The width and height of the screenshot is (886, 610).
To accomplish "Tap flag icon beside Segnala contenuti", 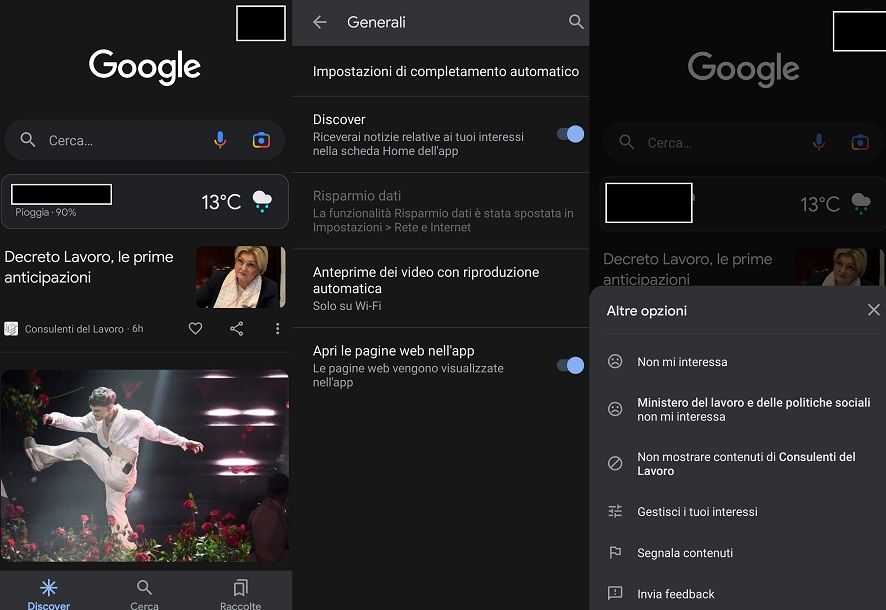I will pos(615,552).
